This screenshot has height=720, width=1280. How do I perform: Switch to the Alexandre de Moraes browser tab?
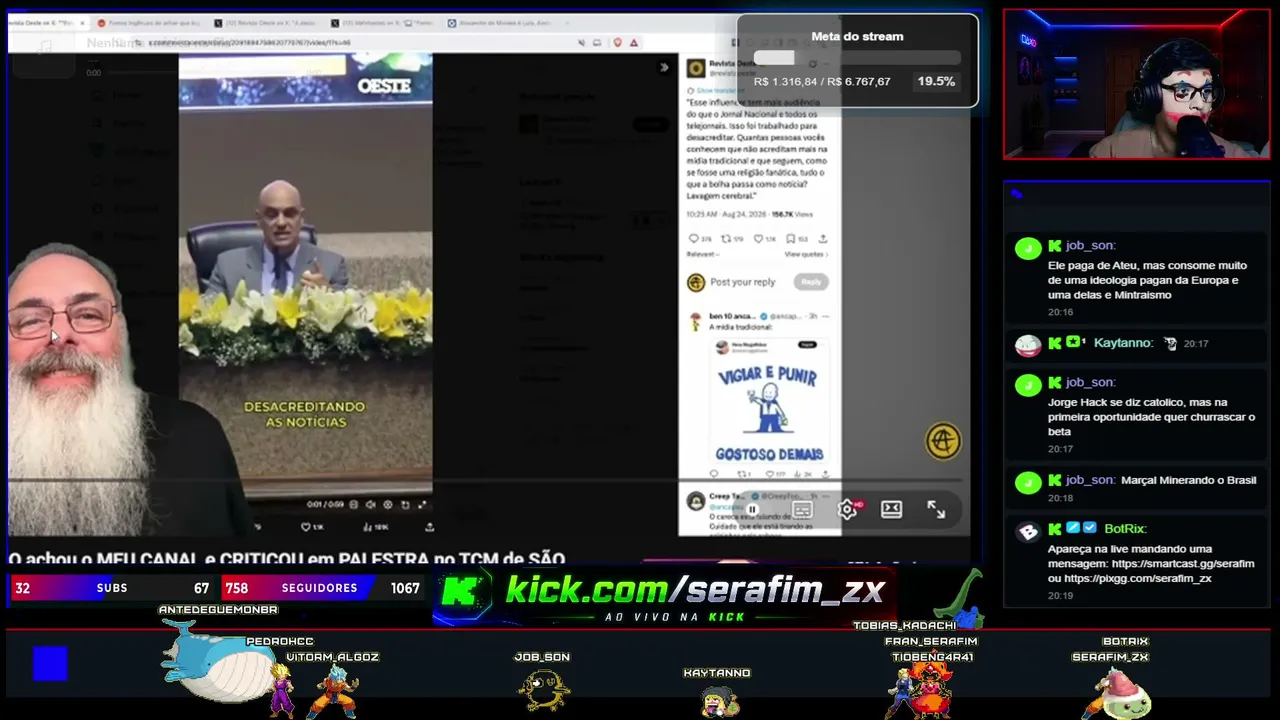click(x=499, y=23)
